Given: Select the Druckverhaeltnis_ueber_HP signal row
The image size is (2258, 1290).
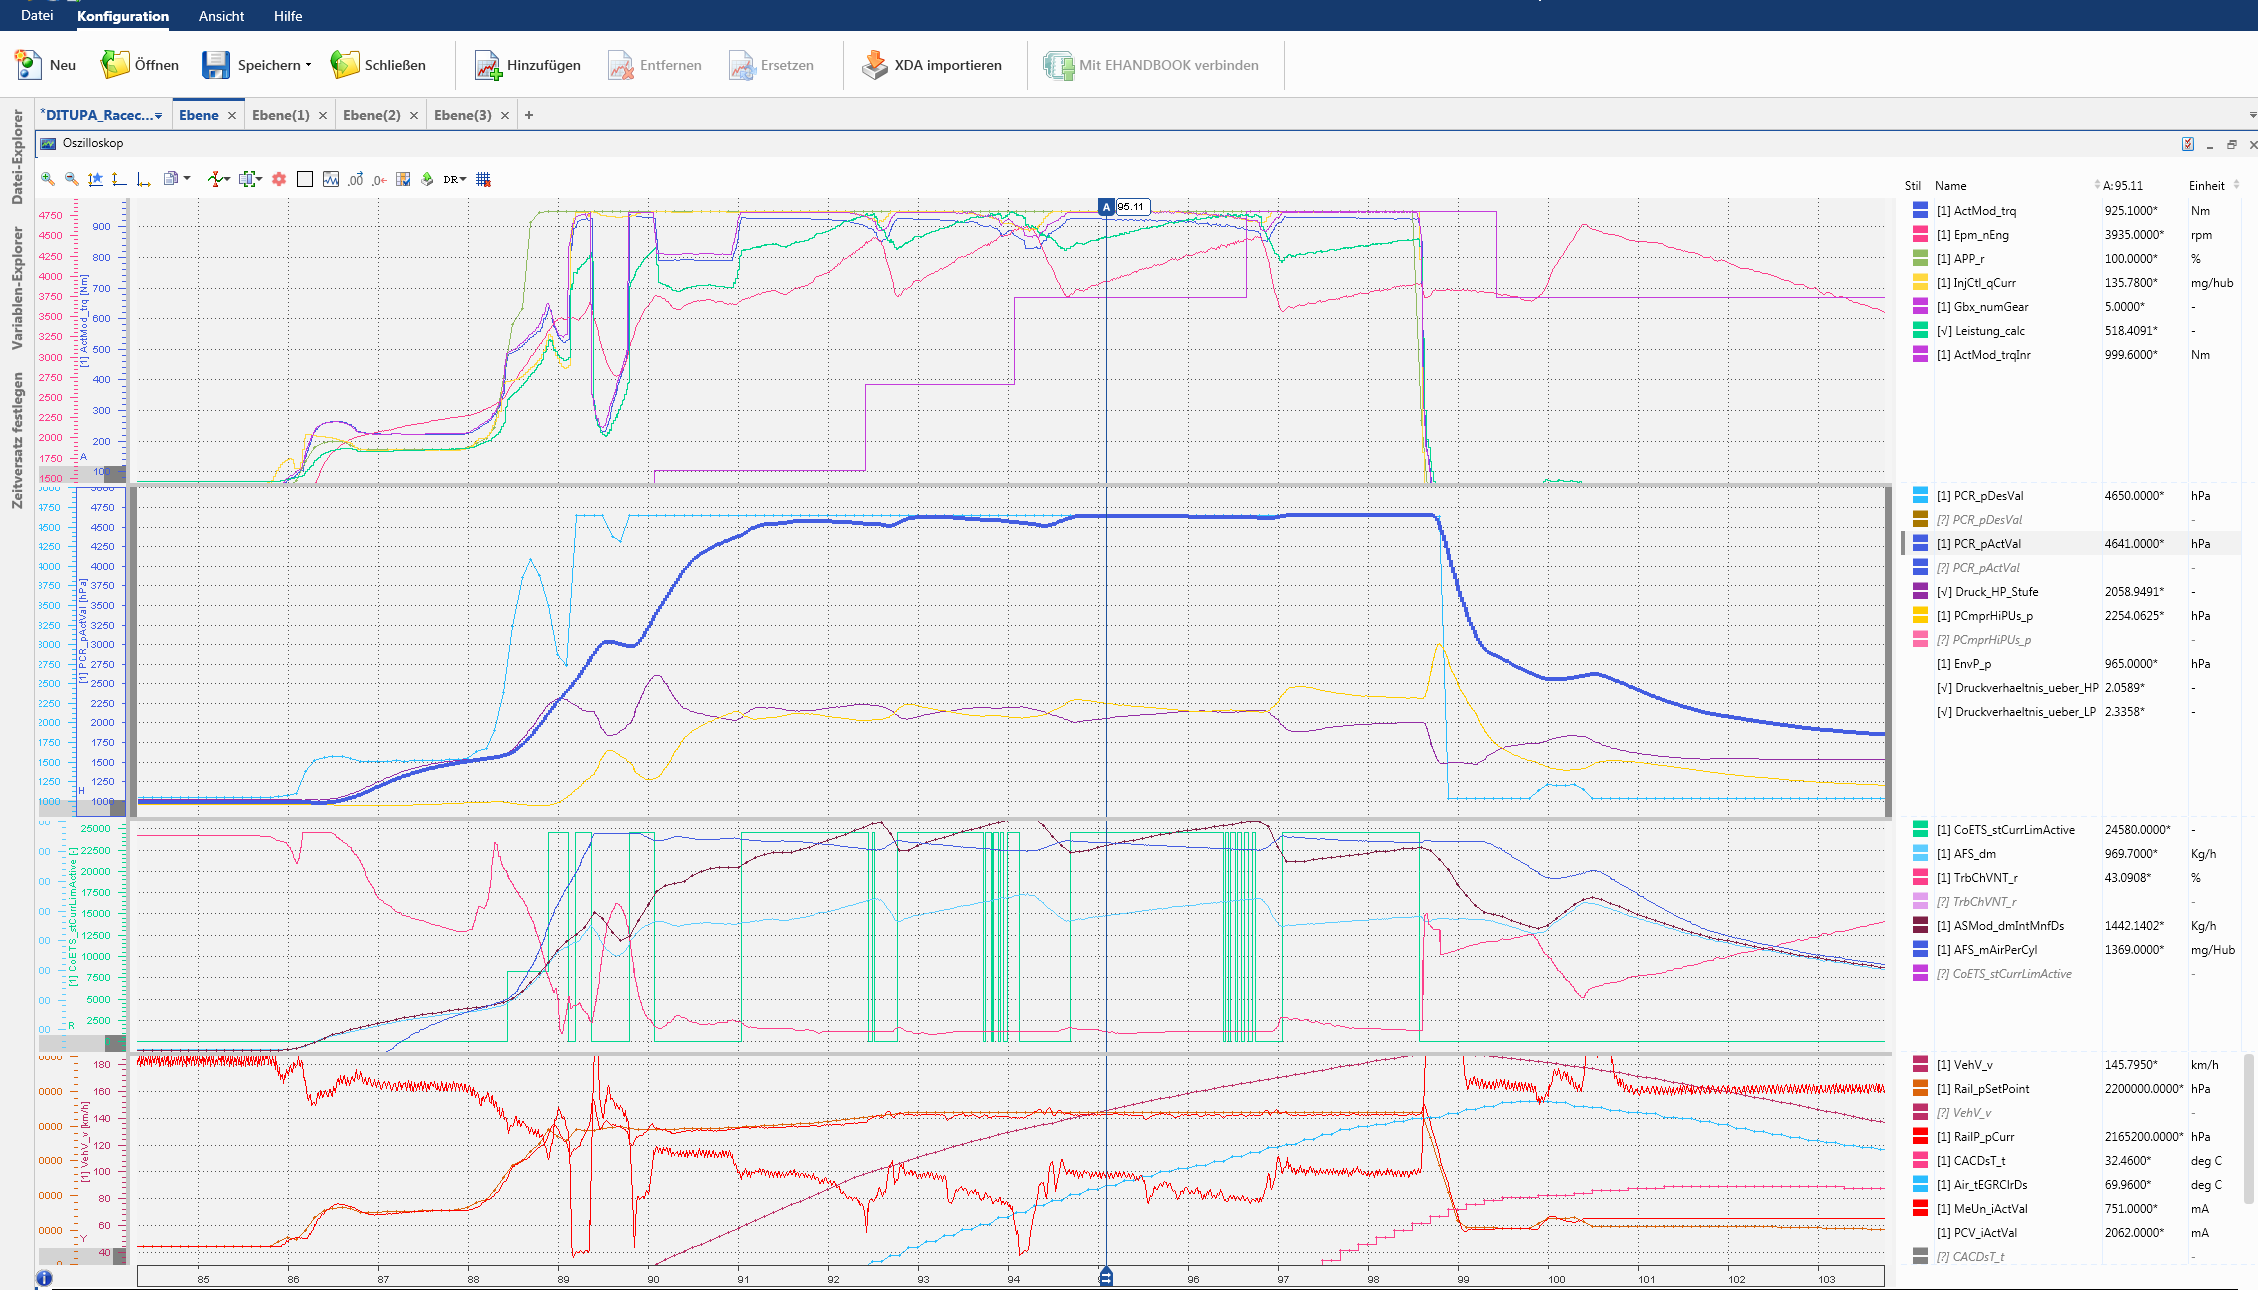Looking at the screenshot, I should [2070, 687].
